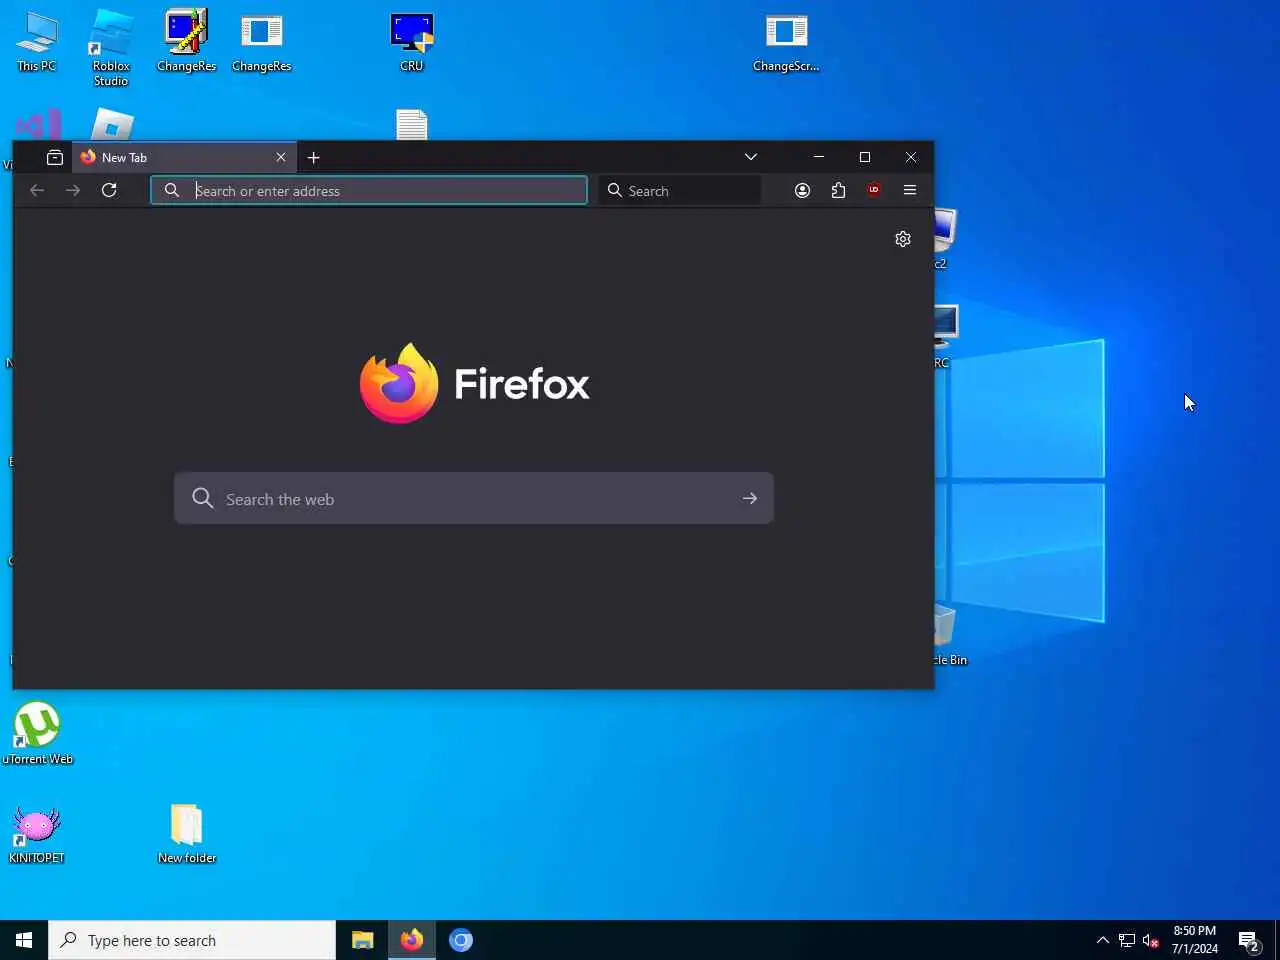Expand the list all tabs dropdown
The width and height of the screenshot is (1280, 960).
[x=751, y=157]
